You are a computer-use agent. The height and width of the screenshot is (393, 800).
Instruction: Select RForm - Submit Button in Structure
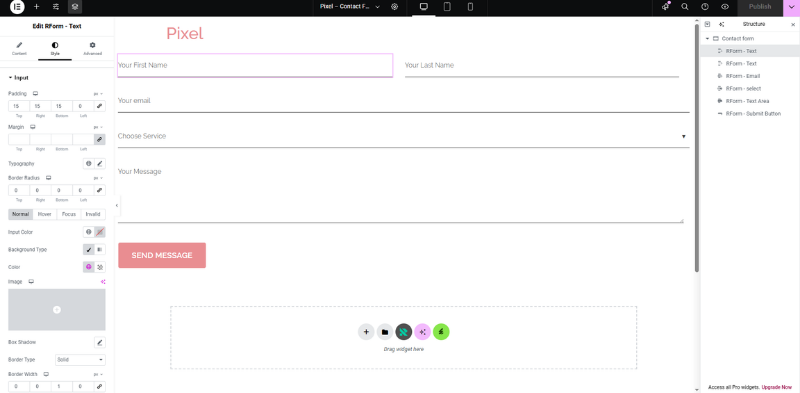click(750, 114)
